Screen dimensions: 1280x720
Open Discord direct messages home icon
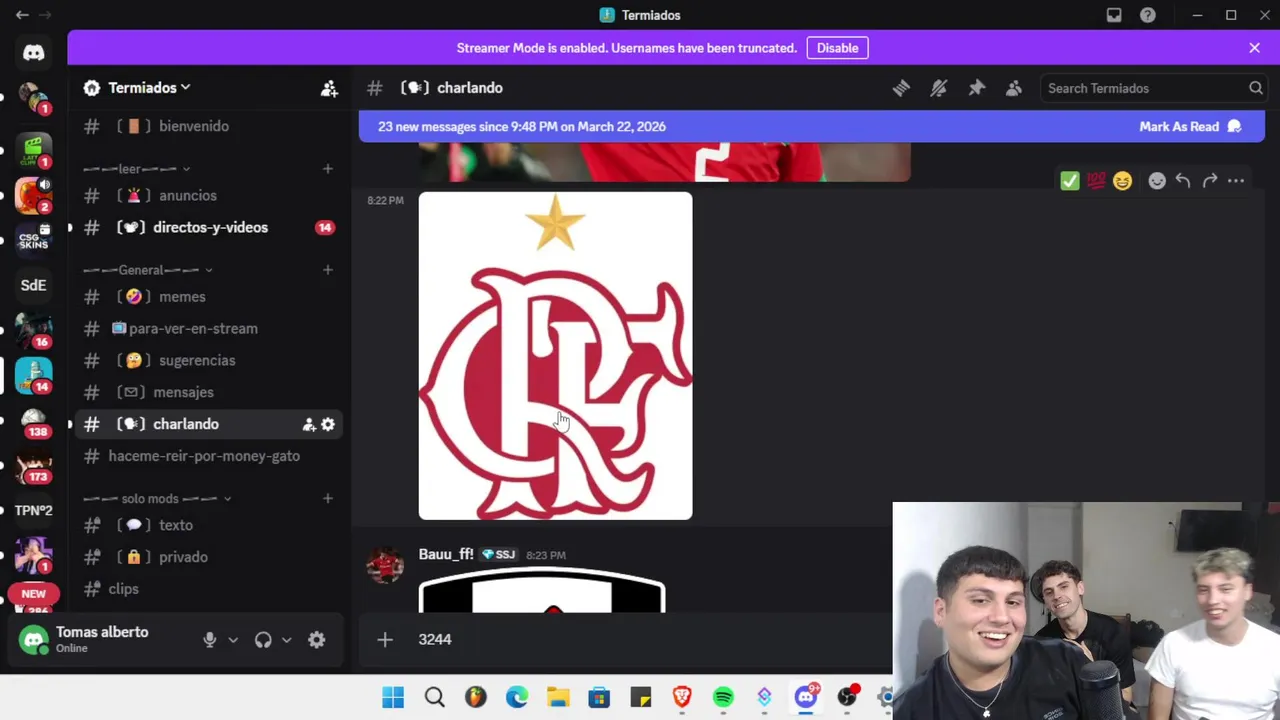coord(33,53)
